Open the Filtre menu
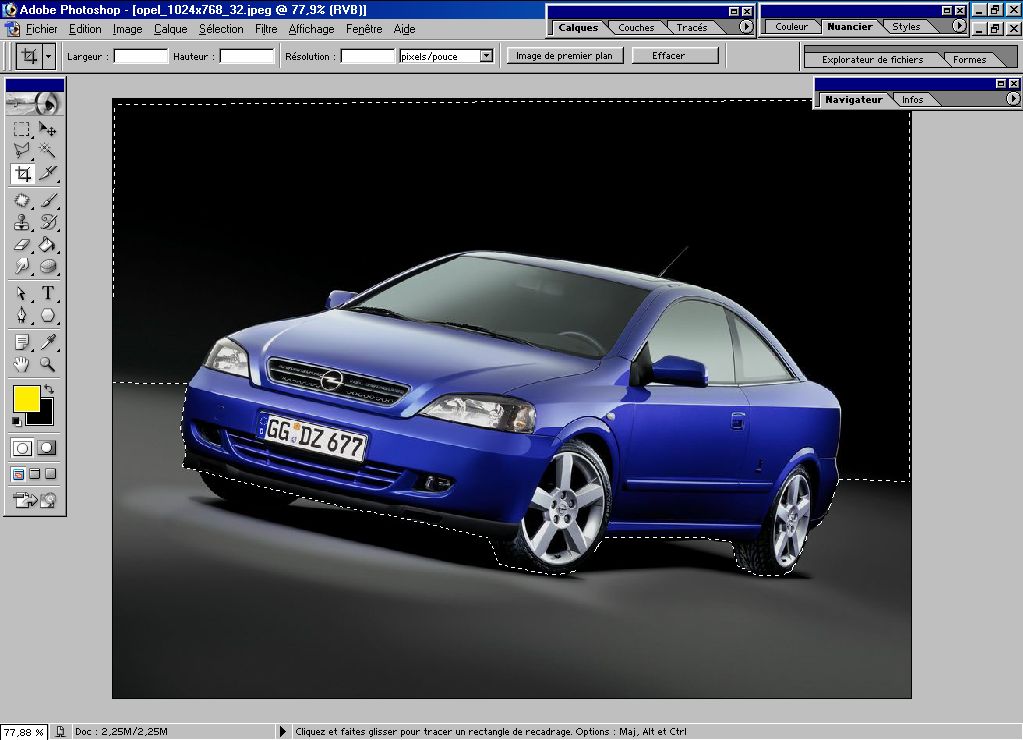Image resolution: width=1023 pixels, height=740 pixels. [x=266, y=29]
